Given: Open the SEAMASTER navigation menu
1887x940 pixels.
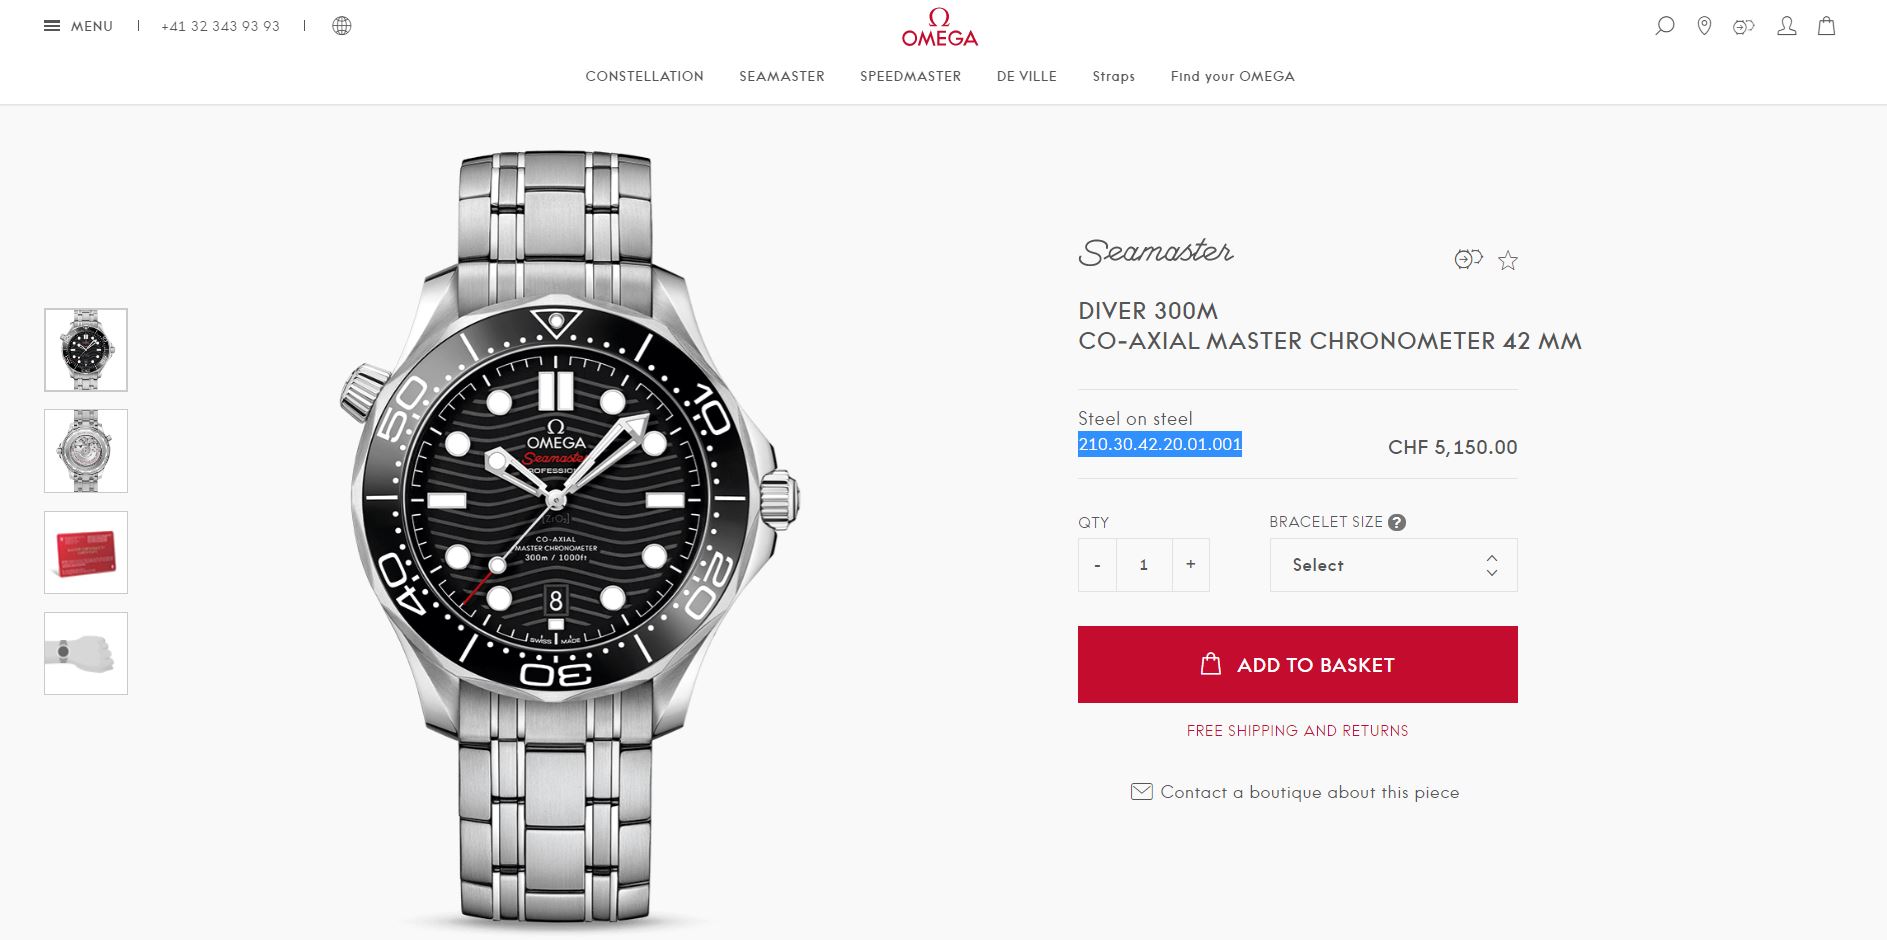Looking at the screenshot, I should (782, 76).
